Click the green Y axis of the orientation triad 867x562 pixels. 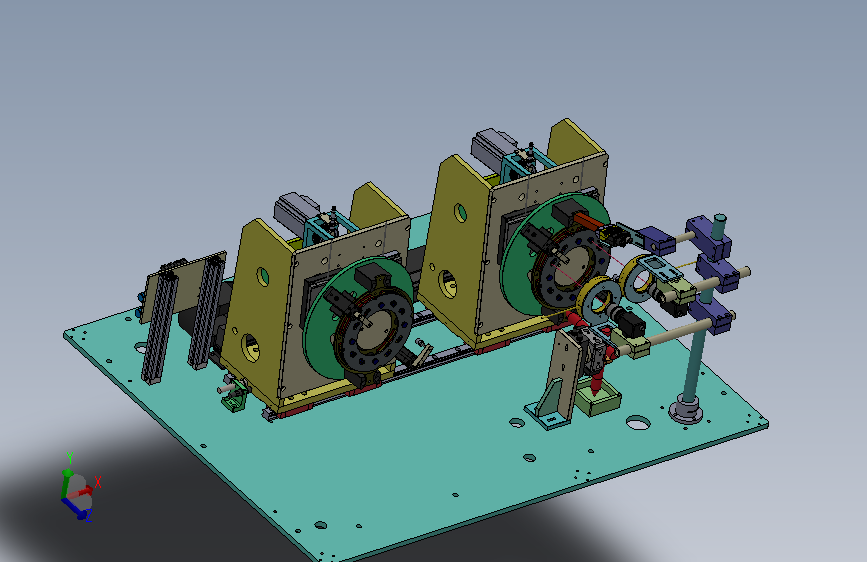[66, 481]
